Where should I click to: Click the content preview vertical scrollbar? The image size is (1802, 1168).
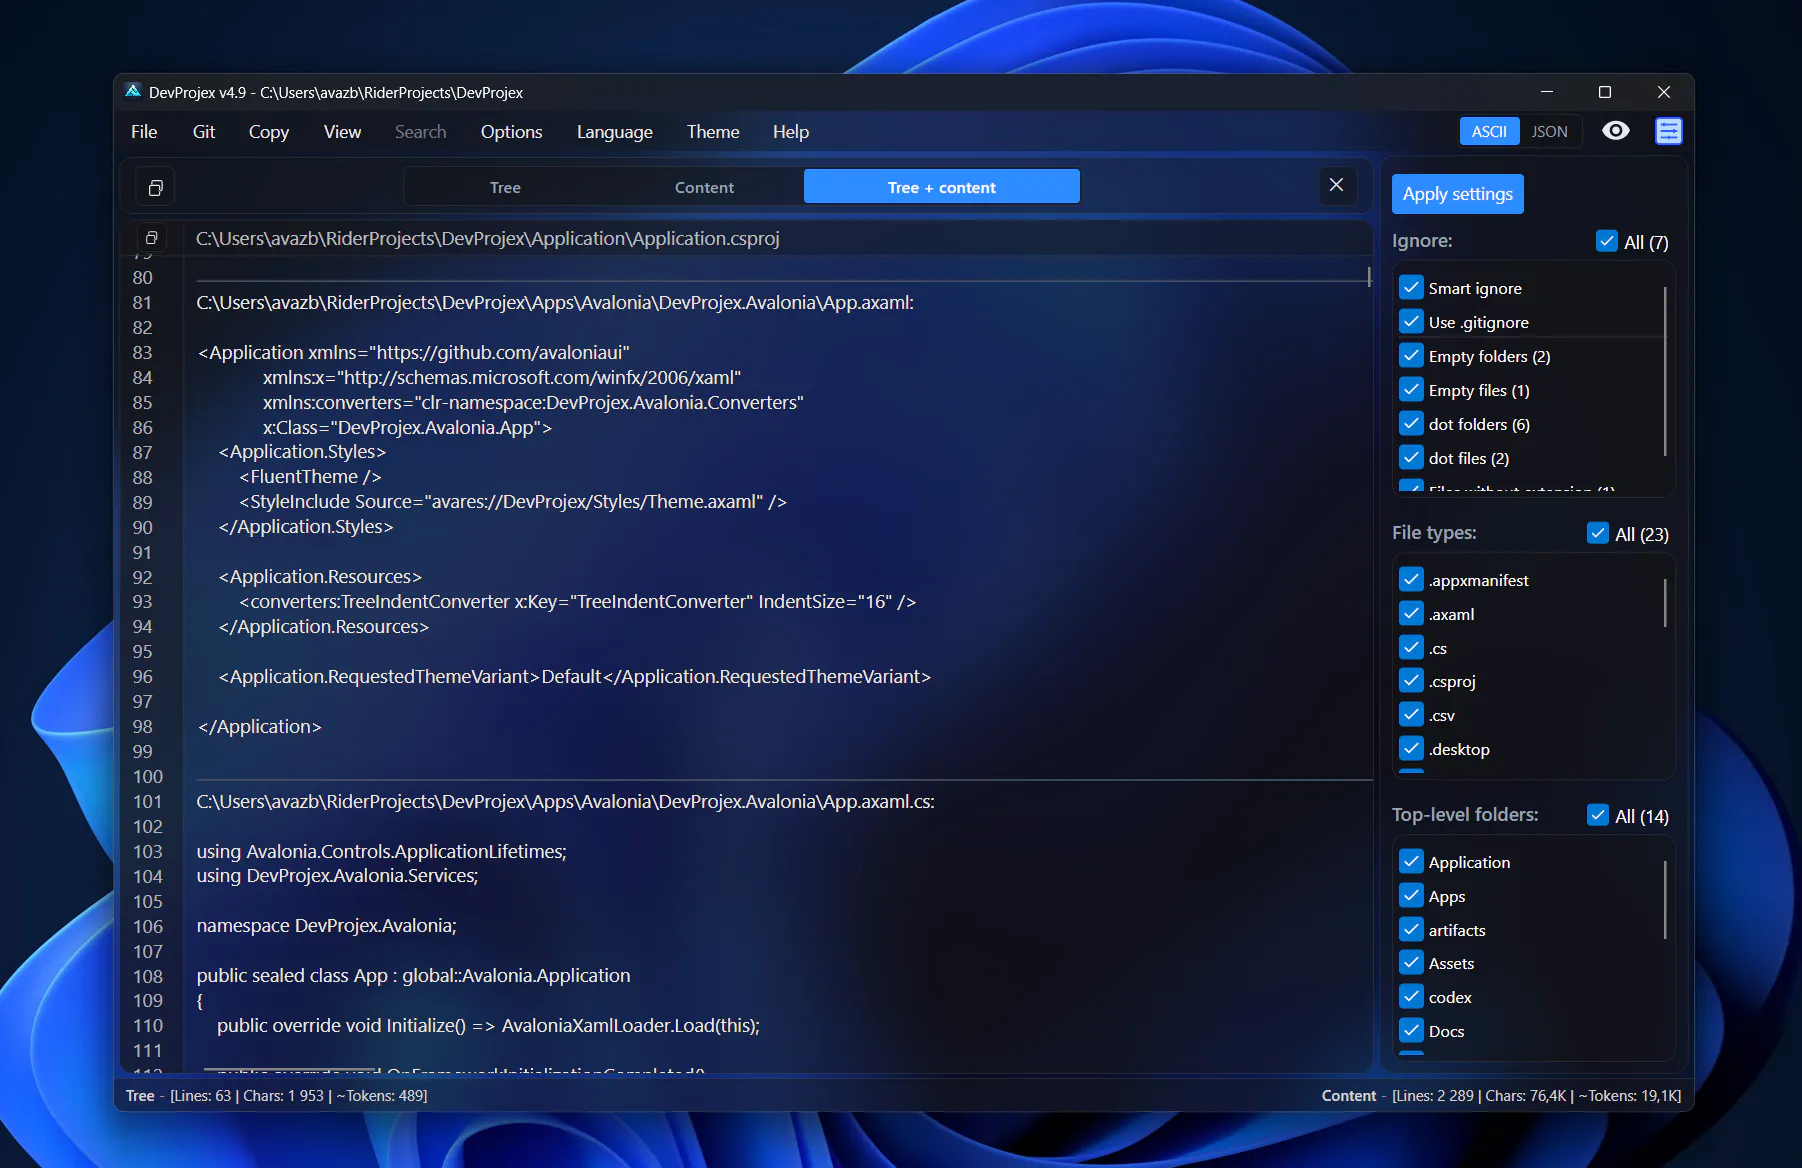click(x=1368, y=276)
